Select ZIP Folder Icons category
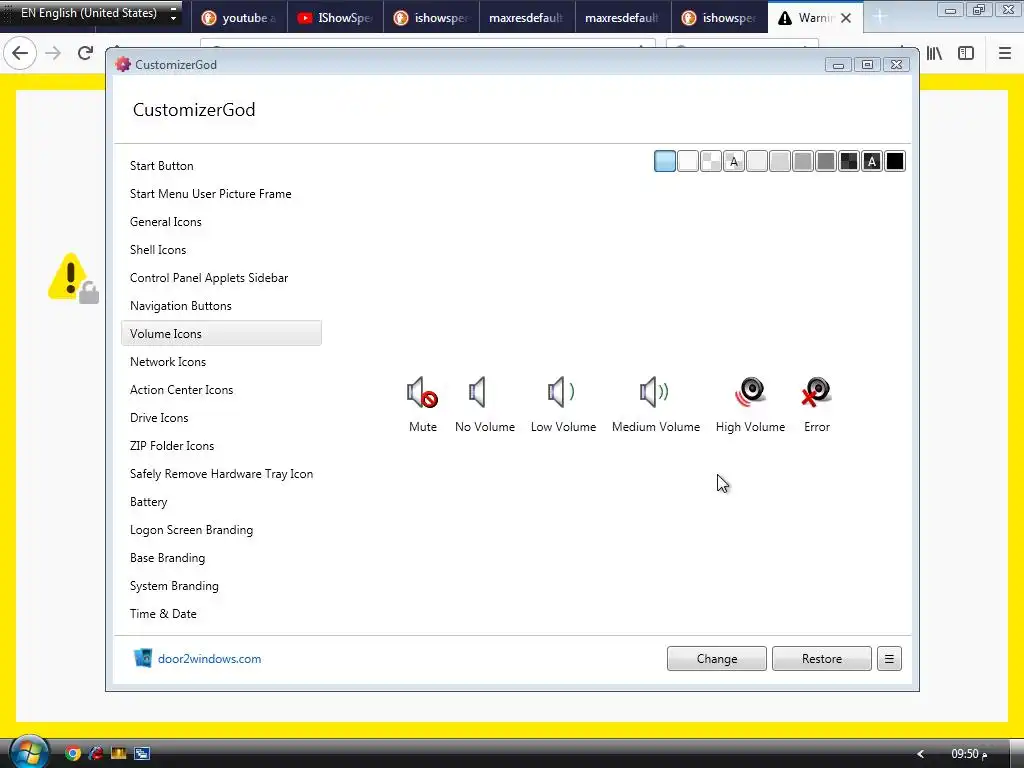The width and height of the screenshot is (1024, 768). click(x=221, y=446)
